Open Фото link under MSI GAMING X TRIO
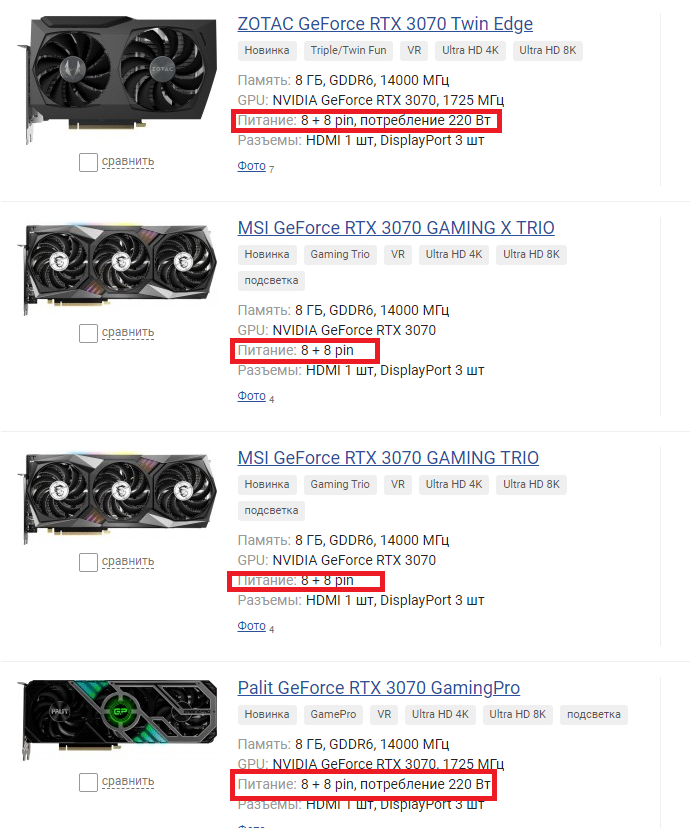690x828 pixels. (251, 396)
